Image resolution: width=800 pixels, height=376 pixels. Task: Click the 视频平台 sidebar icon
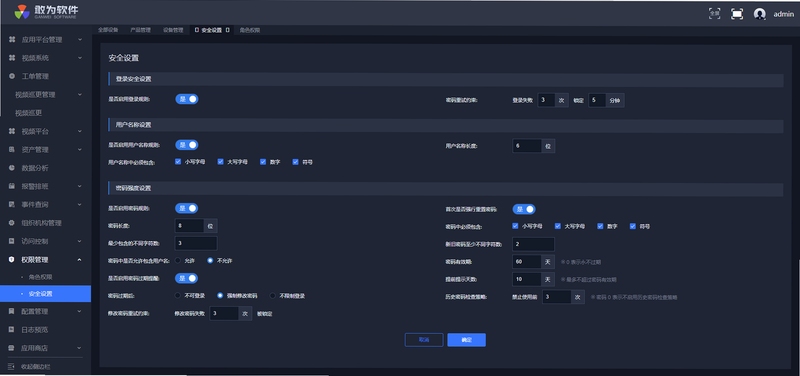coord(12,131)
